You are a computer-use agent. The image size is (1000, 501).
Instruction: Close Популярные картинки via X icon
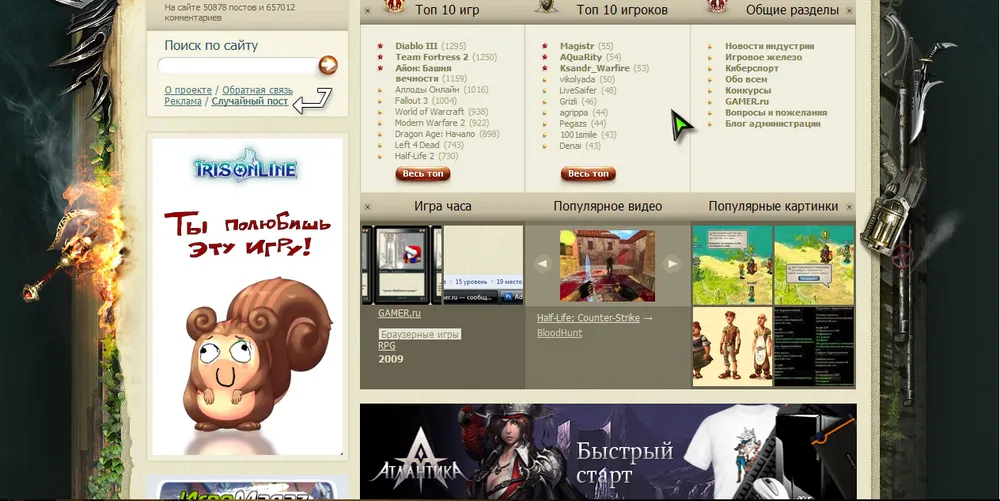click(x=849, y=207)
